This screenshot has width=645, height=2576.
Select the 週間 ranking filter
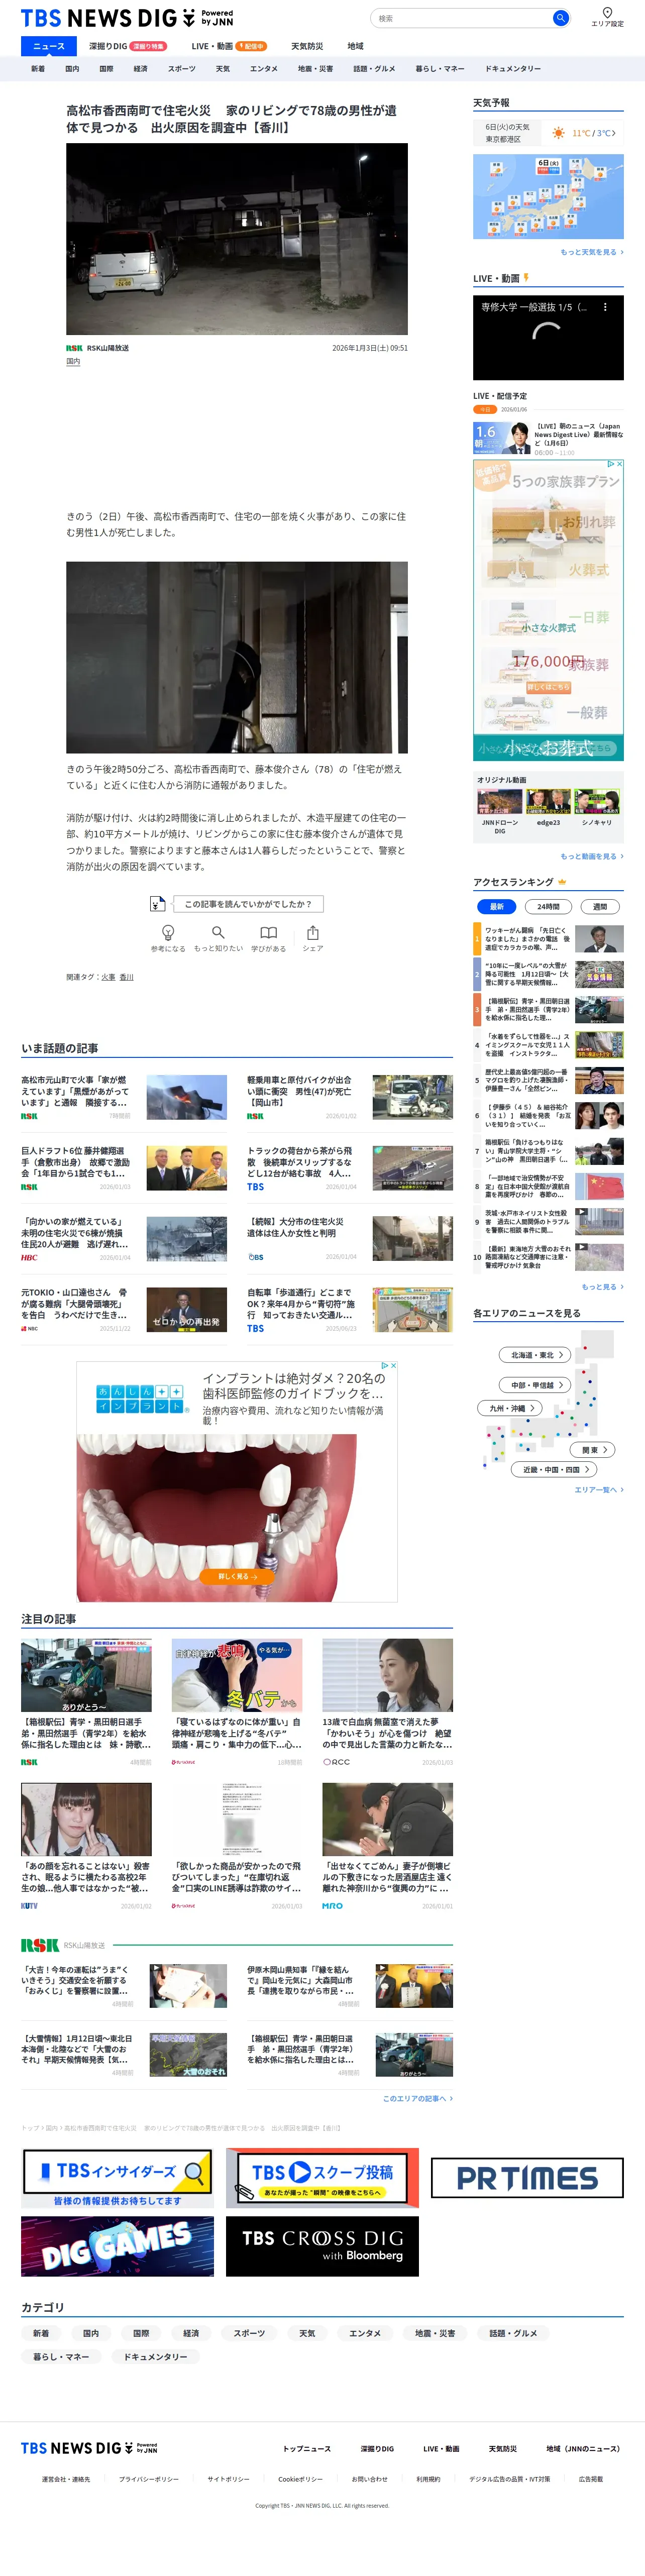coord(600,906)
